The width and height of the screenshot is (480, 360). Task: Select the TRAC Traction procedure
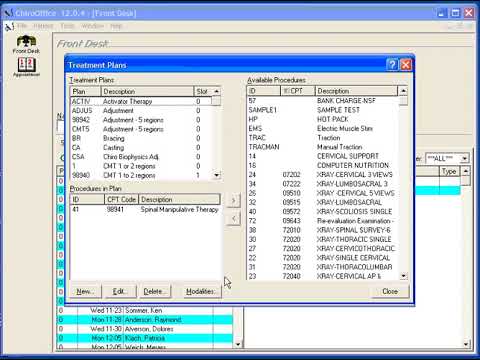point(323,138)
